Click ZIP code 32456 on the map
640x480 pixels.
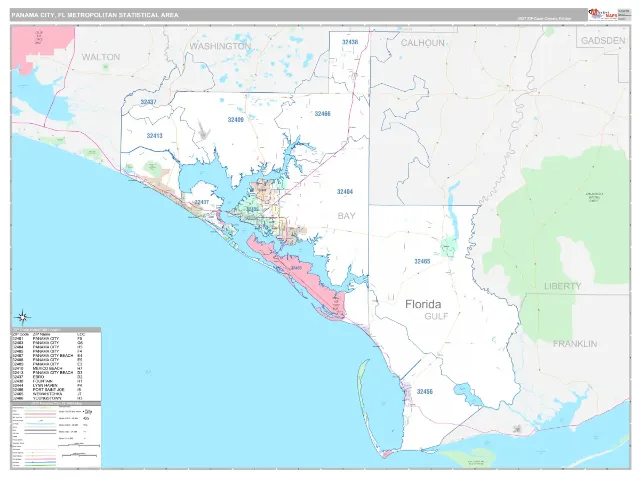pyautogui.click(x=424, y=391)
